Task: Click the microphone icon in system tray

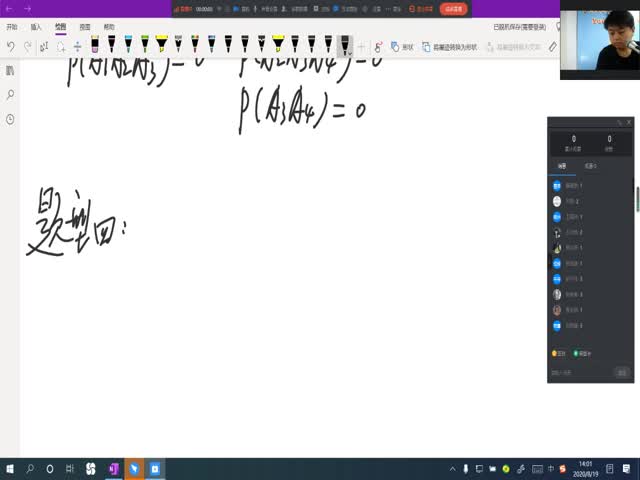Action: pos(466,469)
